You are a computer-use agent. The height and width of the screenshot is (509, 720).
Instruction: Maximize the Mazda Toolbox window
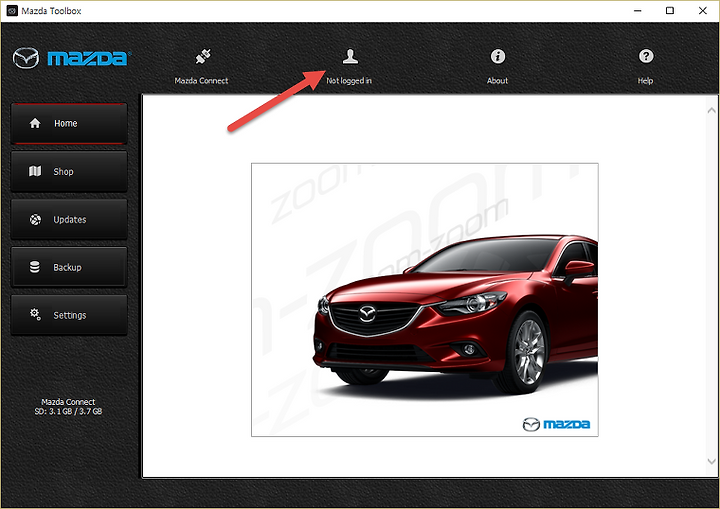(670, 11)
